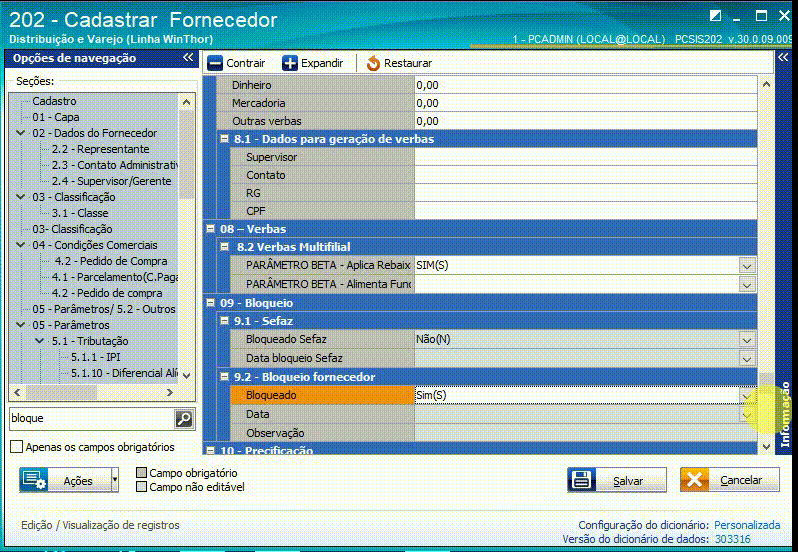Collapse the 5.1 - Tributação tree node
Viewport: 798px width, 552px height.
40,341
